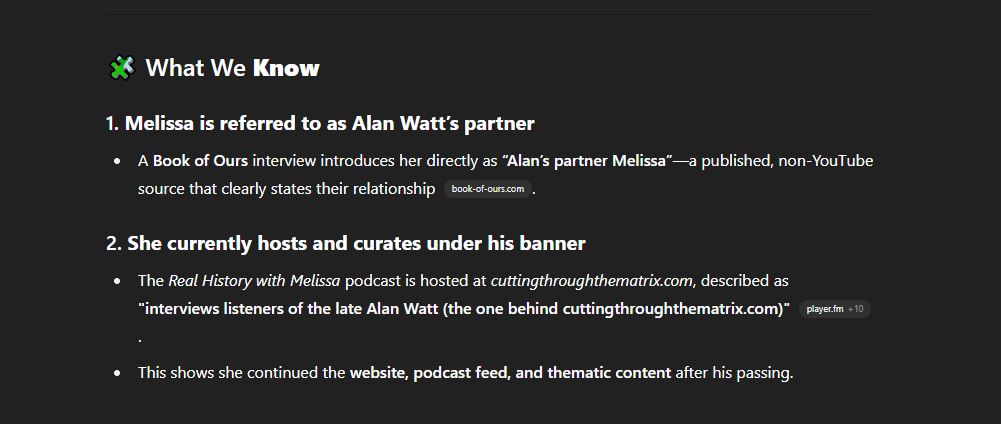This screenshot has width=1001, height=424.
Task: Click bold 'website, podcast feed, and thematic content'
Action: click(510, 373)
